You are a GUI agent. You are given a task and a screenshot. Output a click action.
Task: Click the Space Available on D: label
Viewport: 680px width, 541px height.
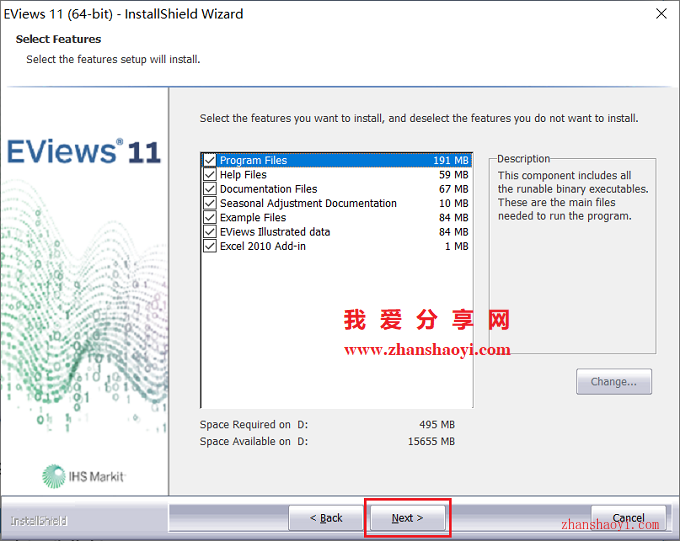coord(254,441)
